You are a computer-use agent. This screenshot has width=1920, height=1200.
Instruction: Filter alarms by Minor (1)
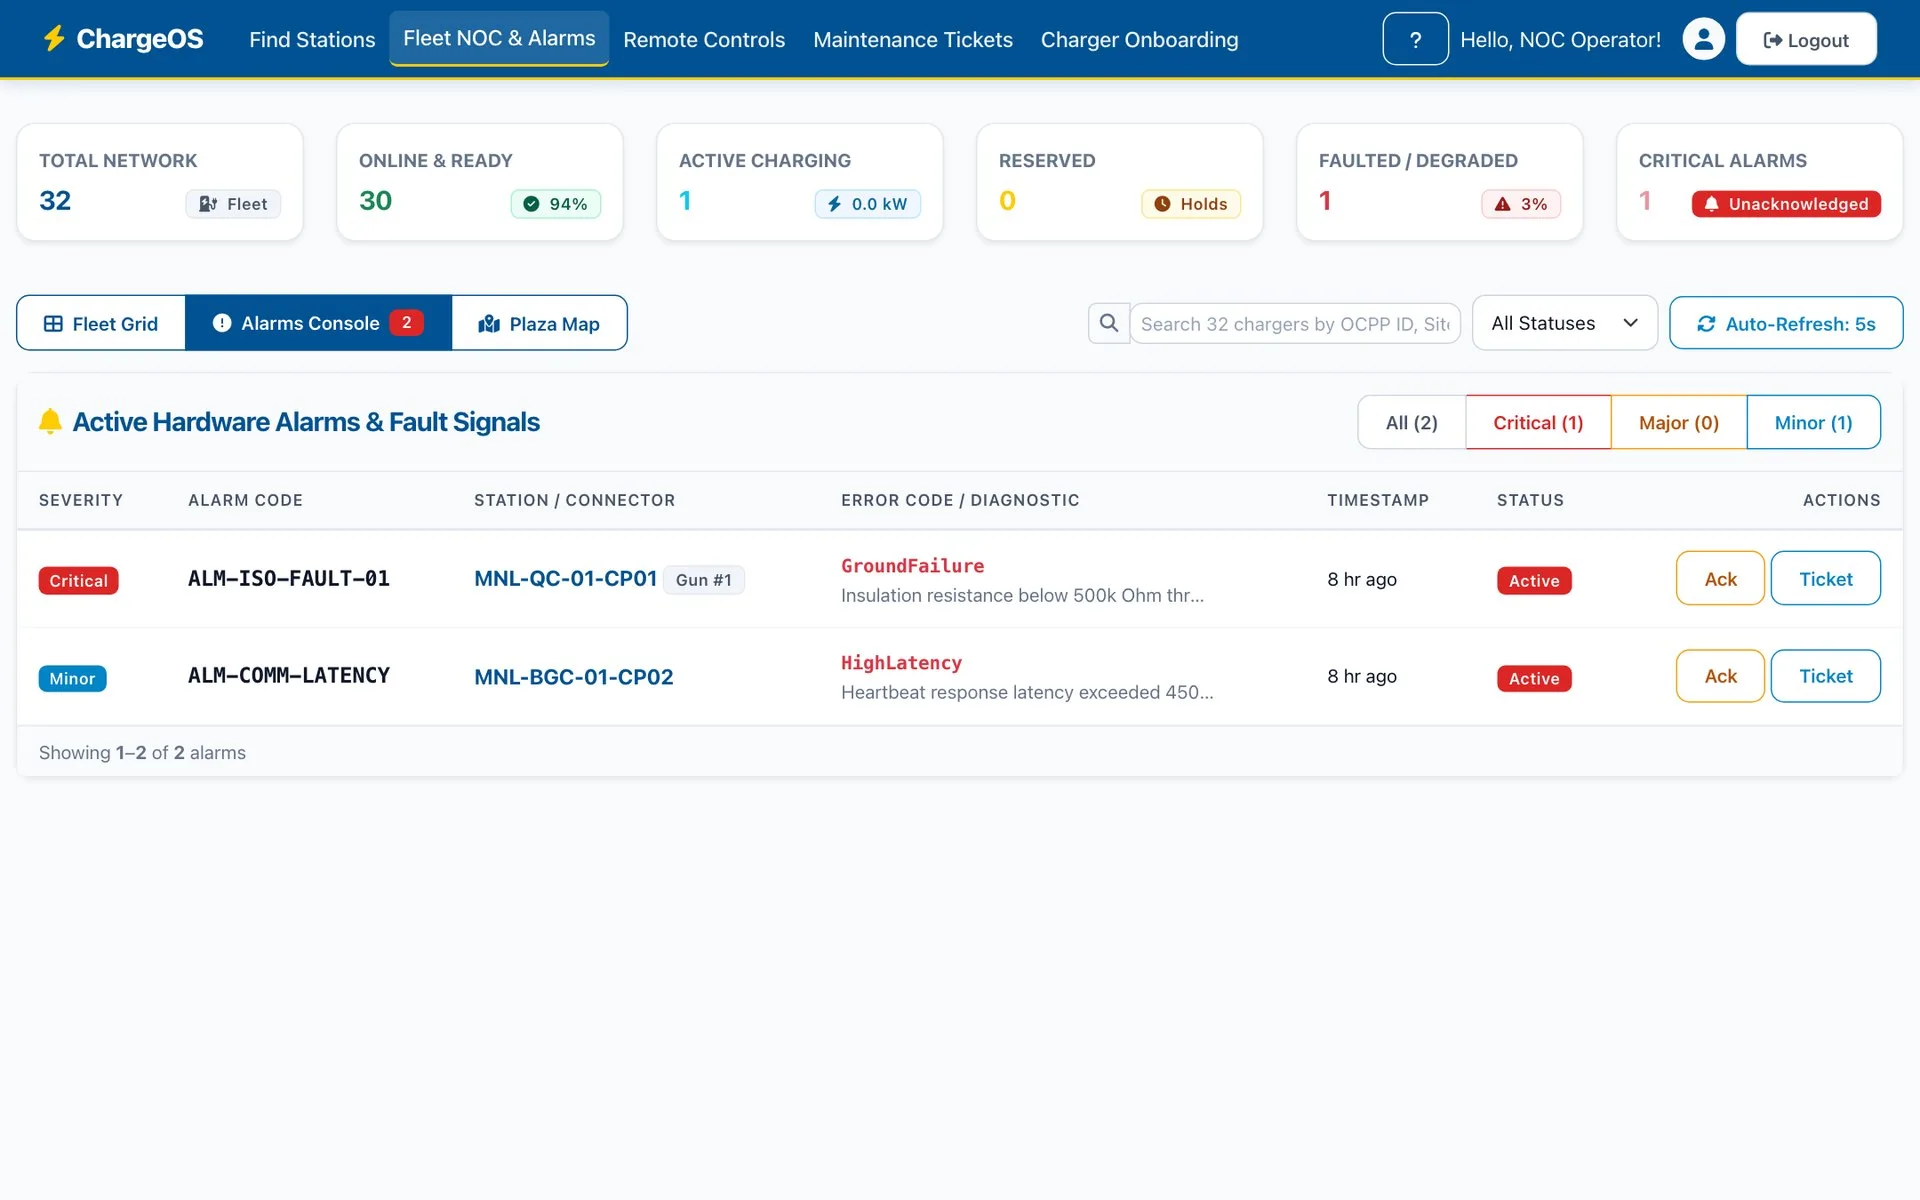point(1813,422)
